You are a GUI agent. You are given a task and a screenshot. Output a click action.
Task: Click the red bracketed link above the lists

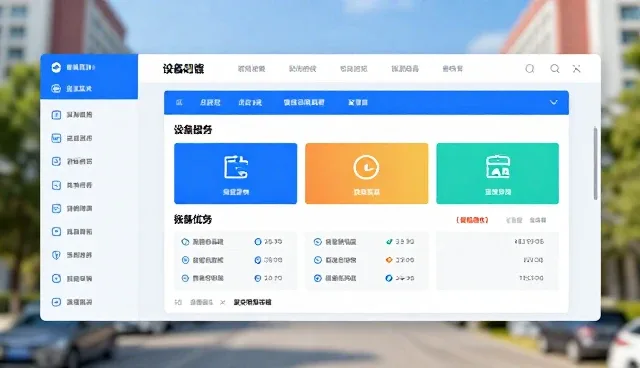click(472, 220)
